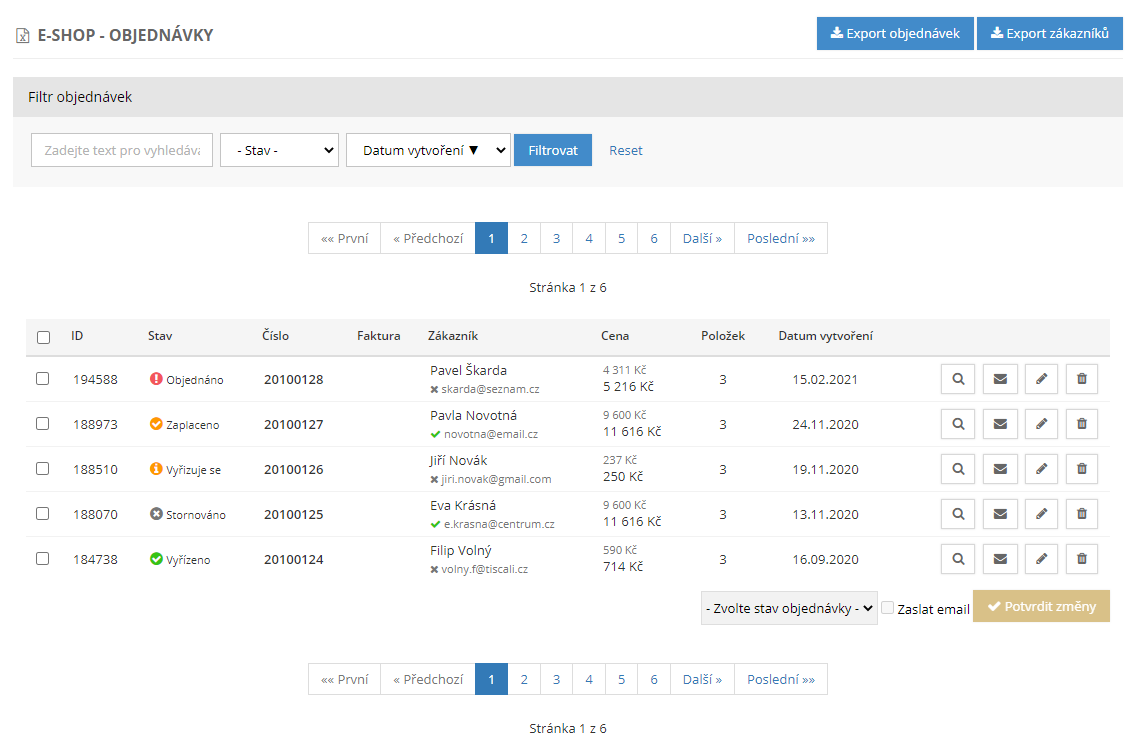Screen dimensions: 1136x748
Task: Click magnifier icon for order 194588
Action: (958, 380)
